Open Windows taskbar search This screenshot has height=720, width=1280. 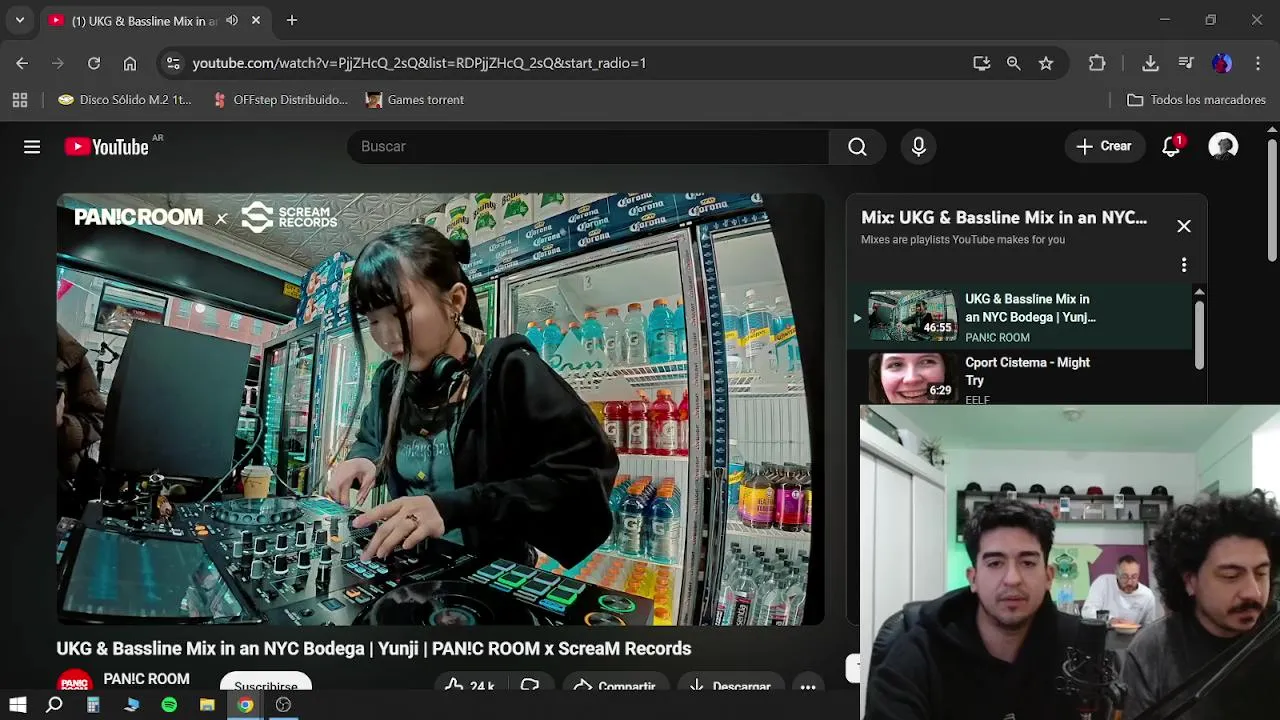click(55, 705)
